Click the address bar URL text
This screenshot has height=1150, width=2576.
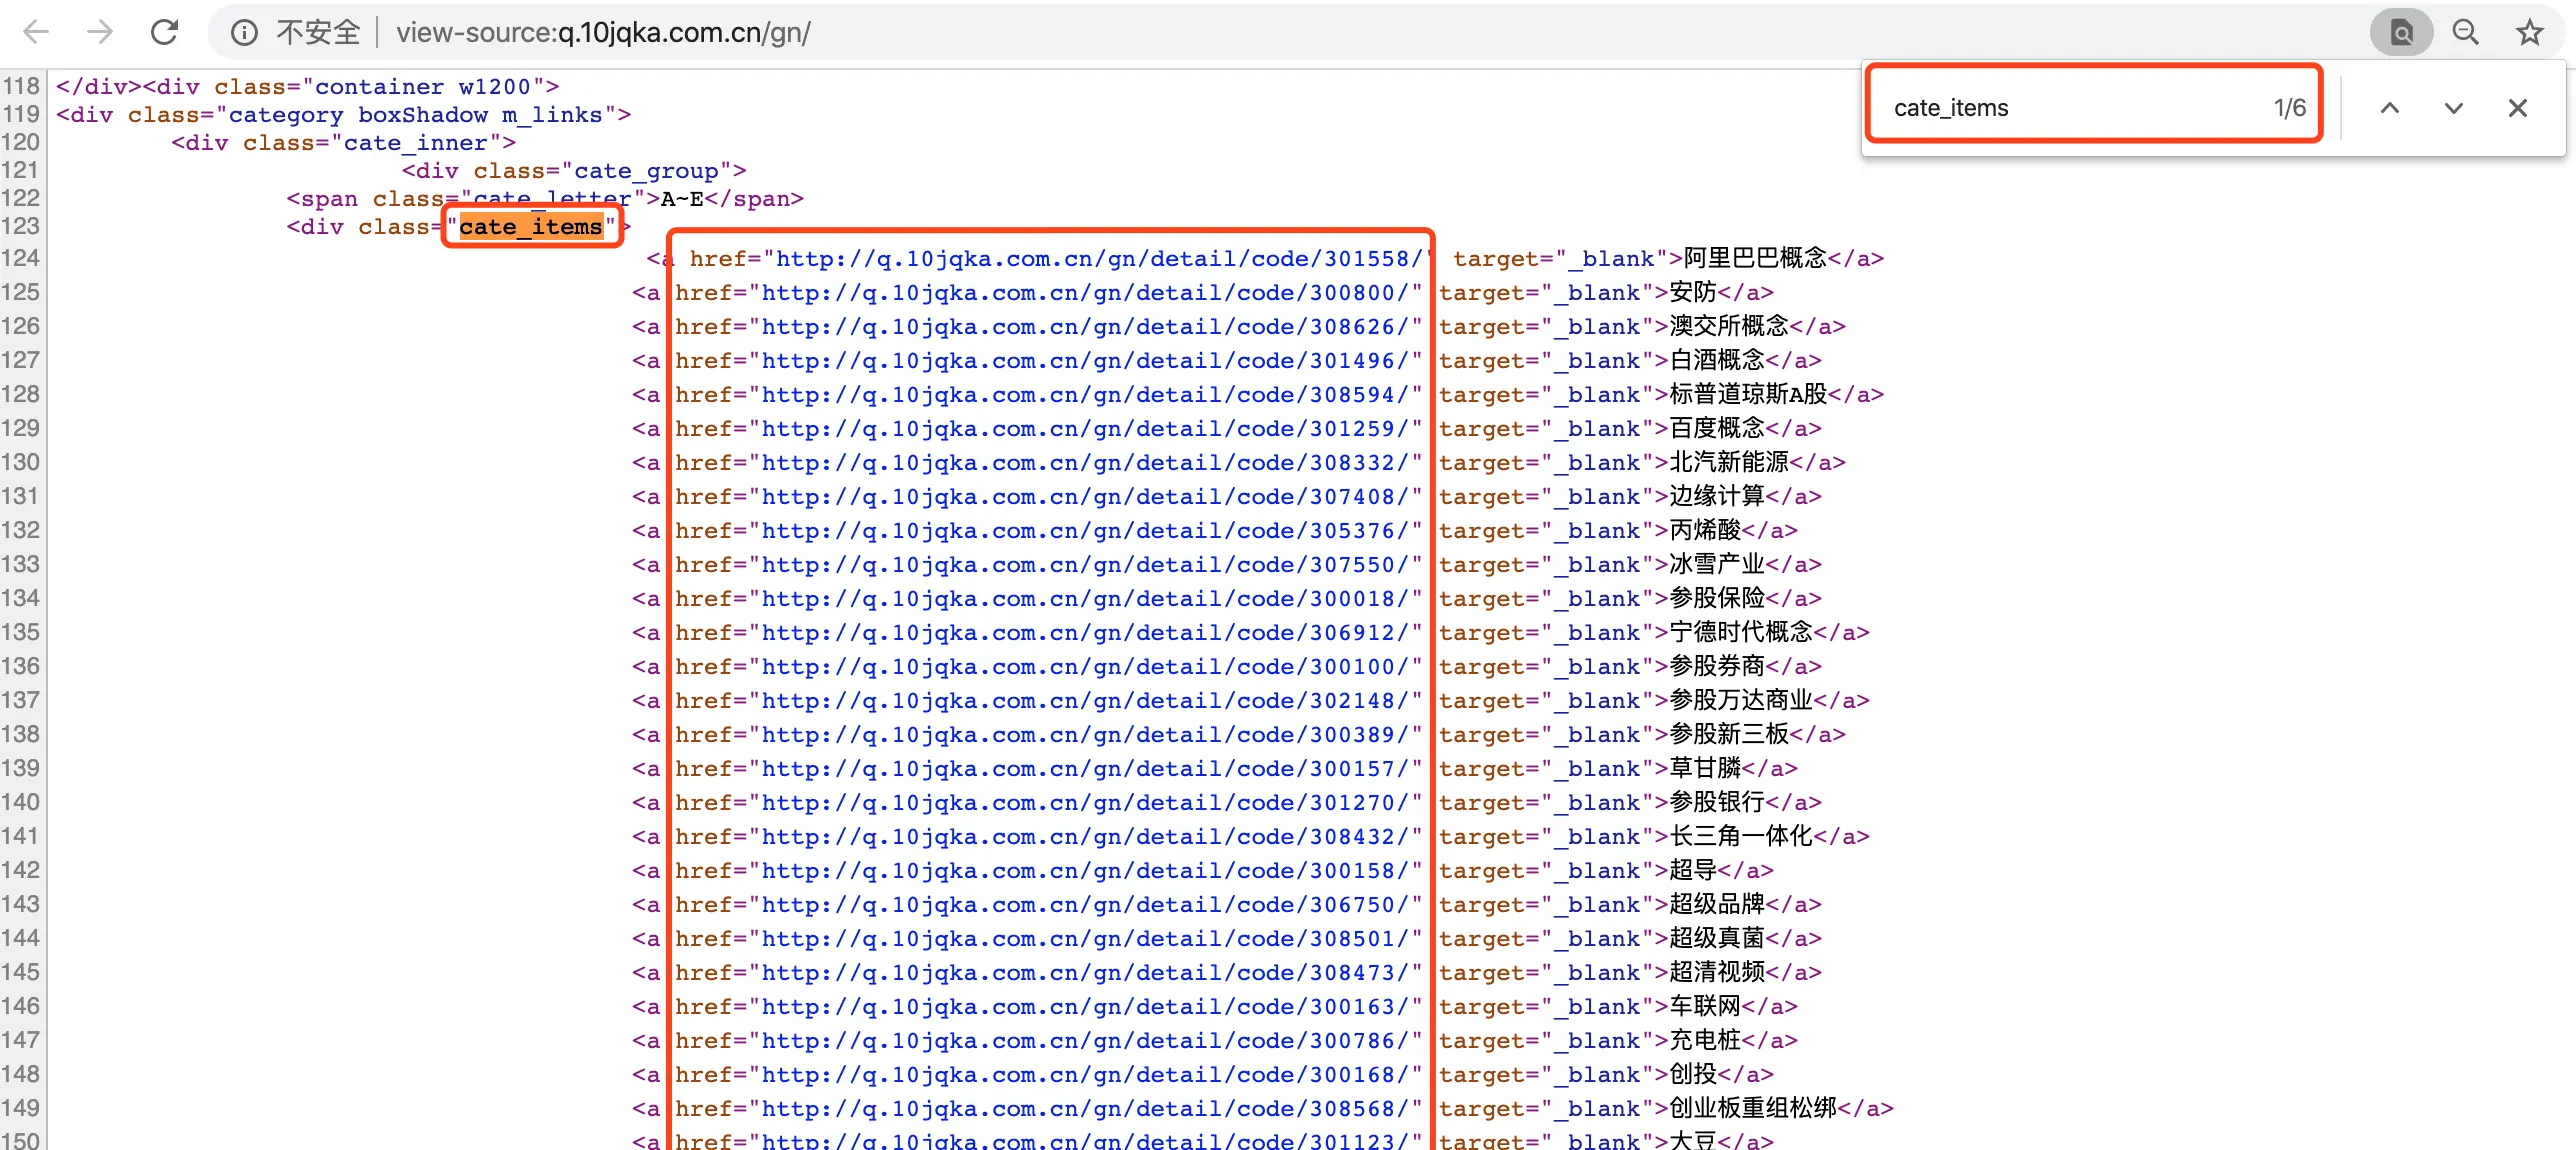tap(603, 33)
